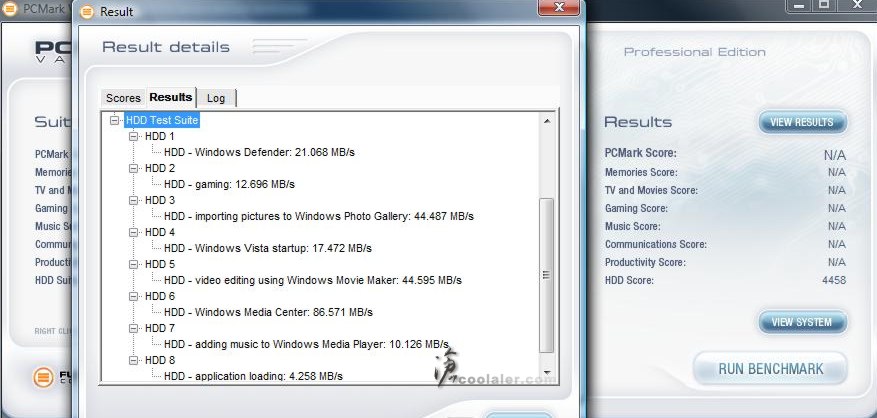This screenshot has width=877, height=418.
Task: Switch to the Scores tab
Action: click(x=123, y=98)
